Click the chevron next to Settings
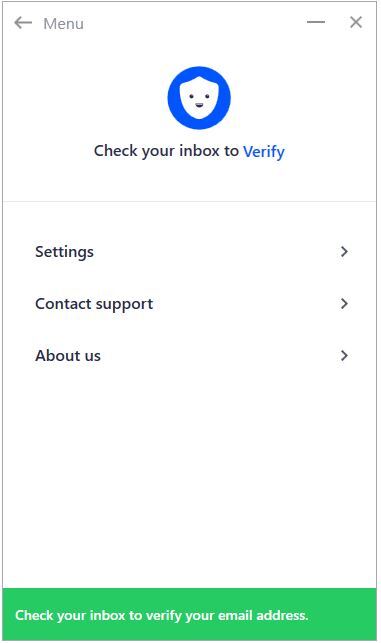Screen dimensions: 381x643 pos(344,251)
